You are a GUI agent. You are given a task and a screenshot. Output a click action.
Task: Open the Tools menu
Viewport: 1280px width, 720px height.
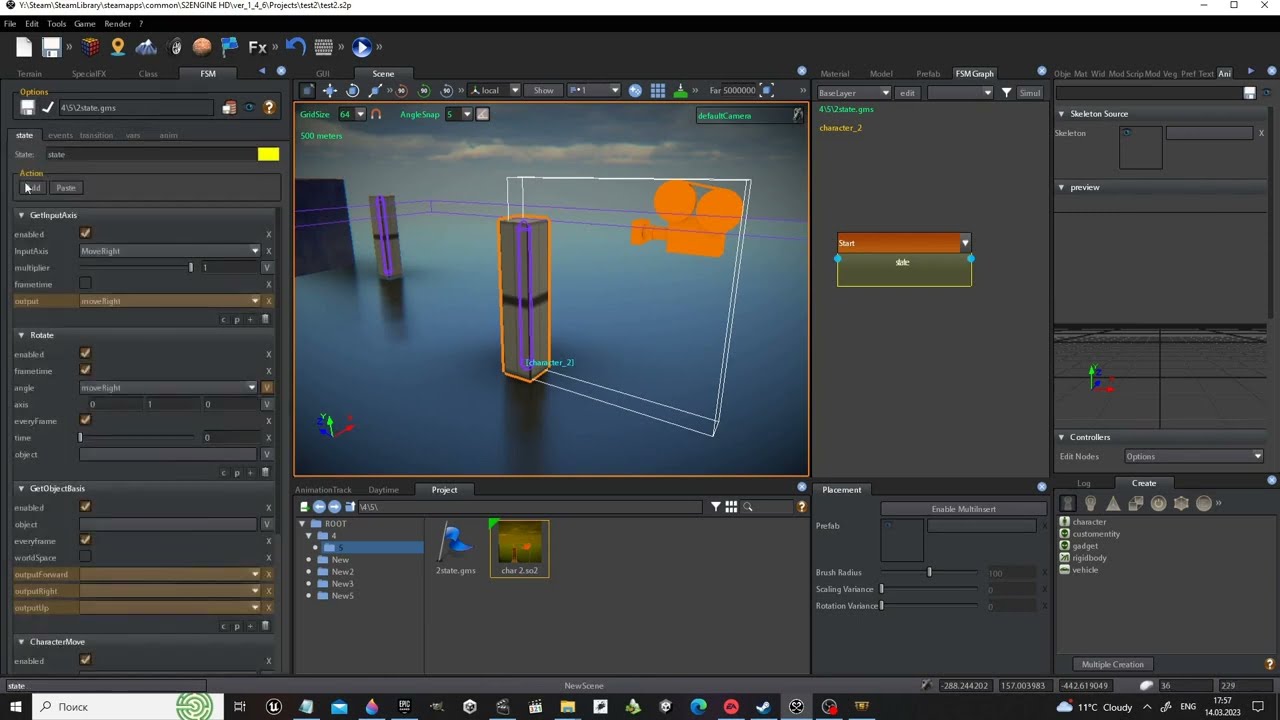[56, 23]
